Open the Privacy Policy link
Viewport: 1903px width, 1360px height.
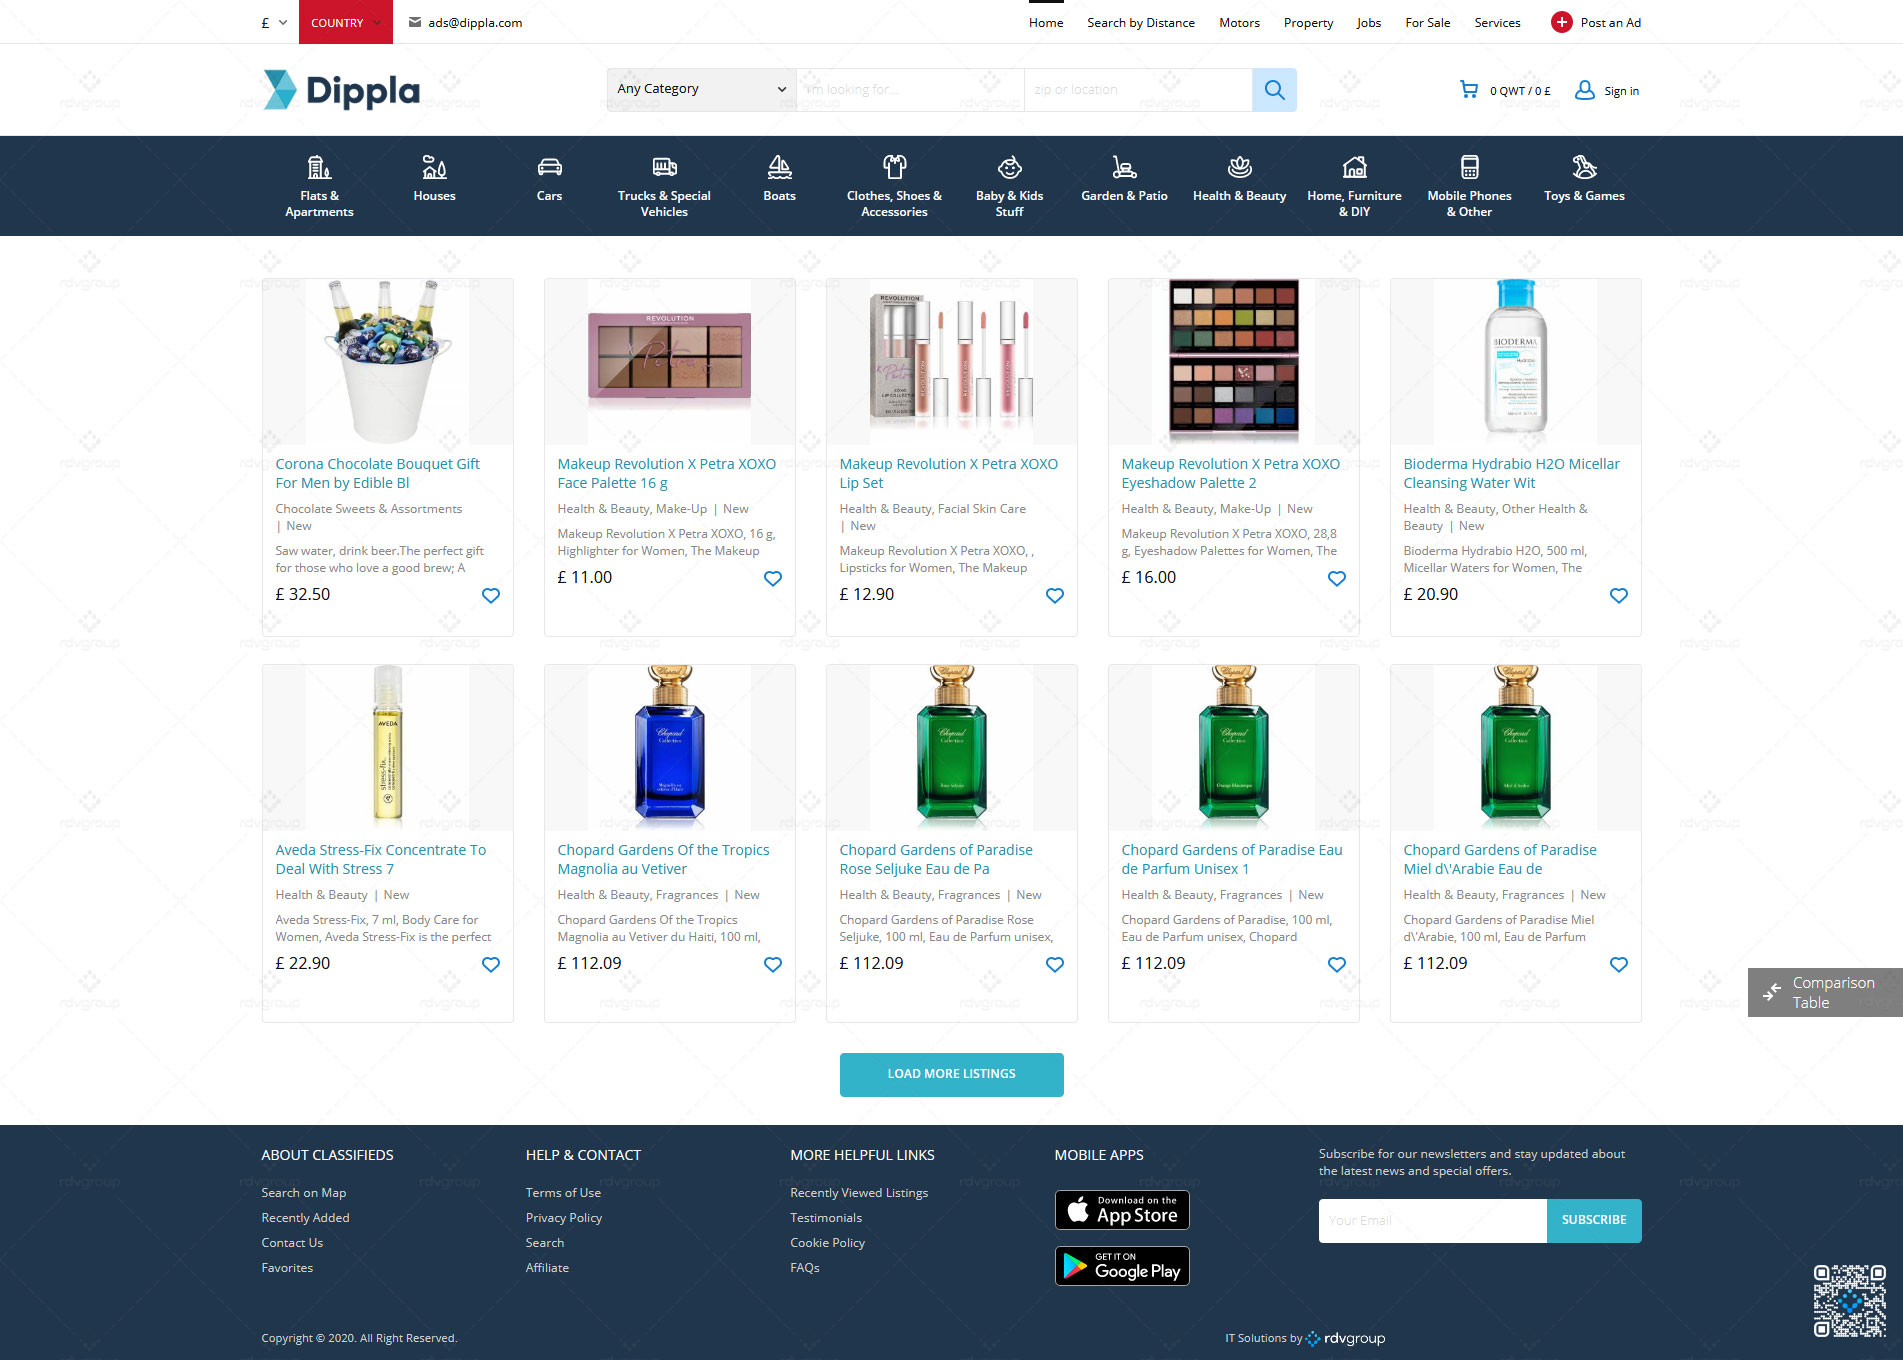click(564, 1218)
